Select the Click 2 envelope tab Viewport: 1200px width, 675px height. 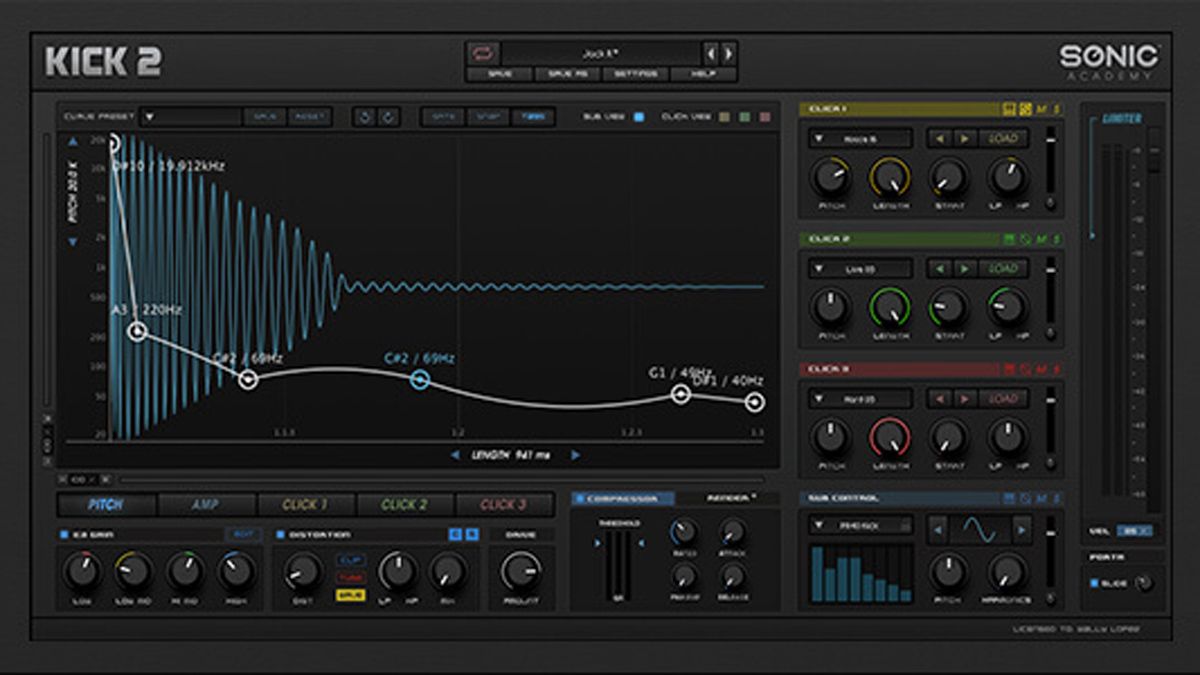405,505
